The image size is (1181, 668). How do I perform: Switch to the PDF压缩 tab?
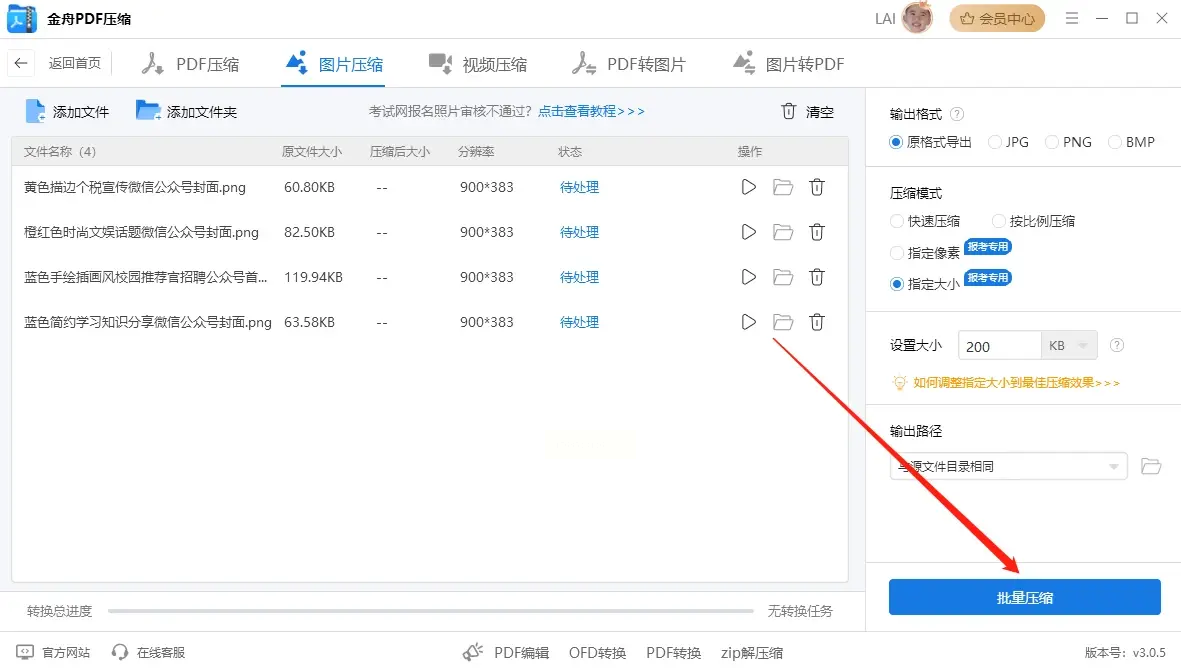[190, 65]
